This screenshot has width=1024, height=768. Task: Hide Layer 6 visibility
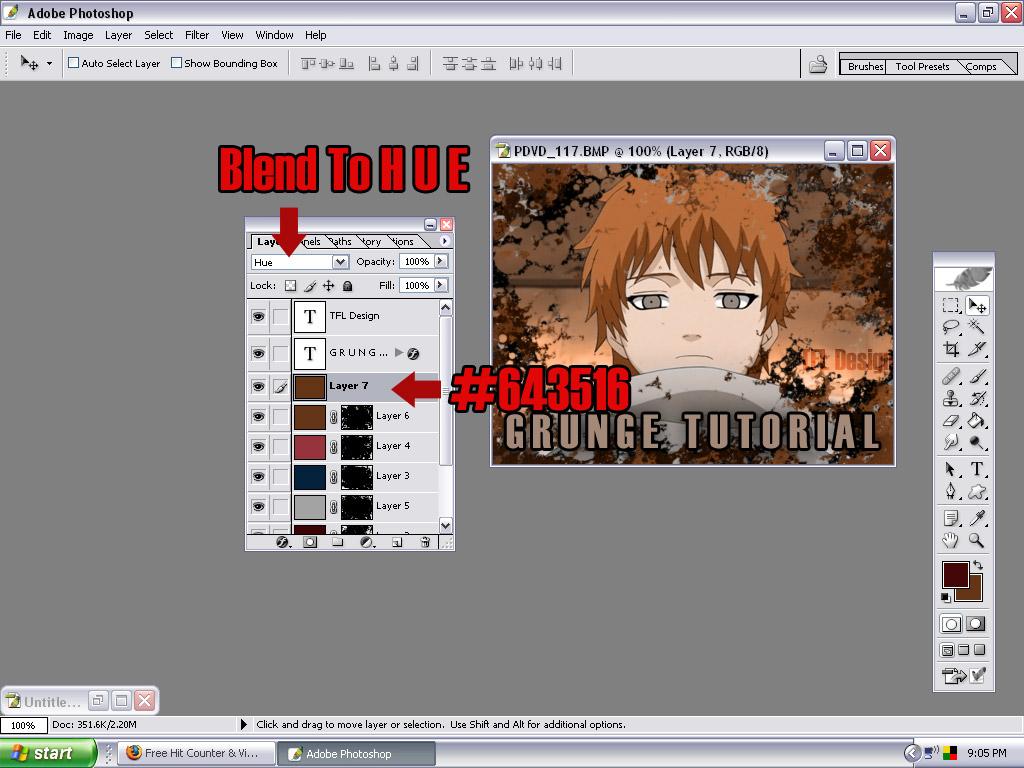click(259, 417)
